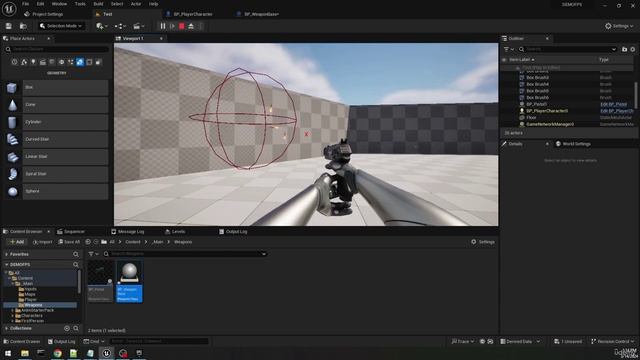
Task: Select the Box geometry brush
Action: [x=57, y=88]
